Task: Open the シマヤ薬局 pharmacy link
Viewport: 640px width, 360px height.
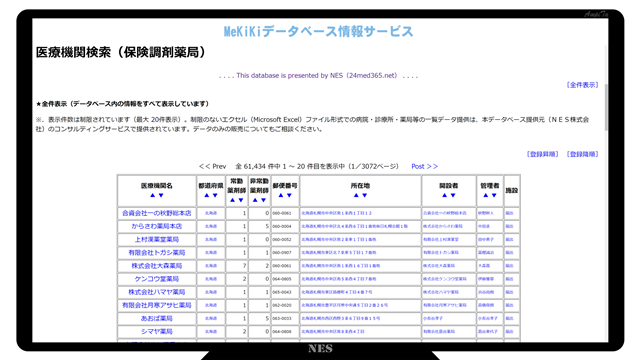Action: 157,331
